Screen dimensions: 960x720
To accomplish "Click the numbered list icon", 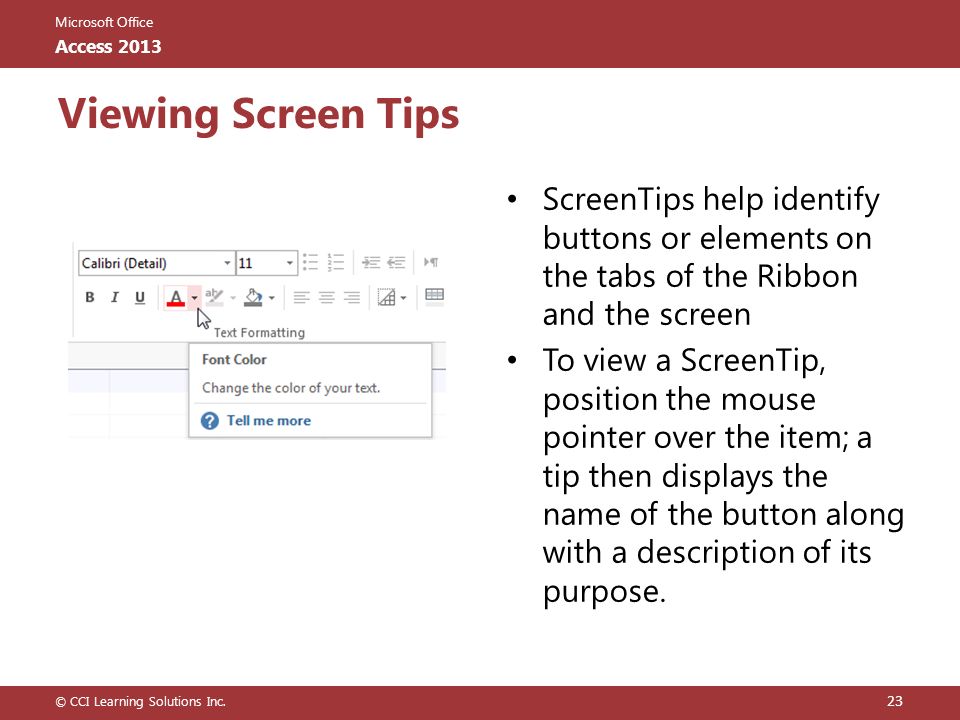I will point(336,262).
